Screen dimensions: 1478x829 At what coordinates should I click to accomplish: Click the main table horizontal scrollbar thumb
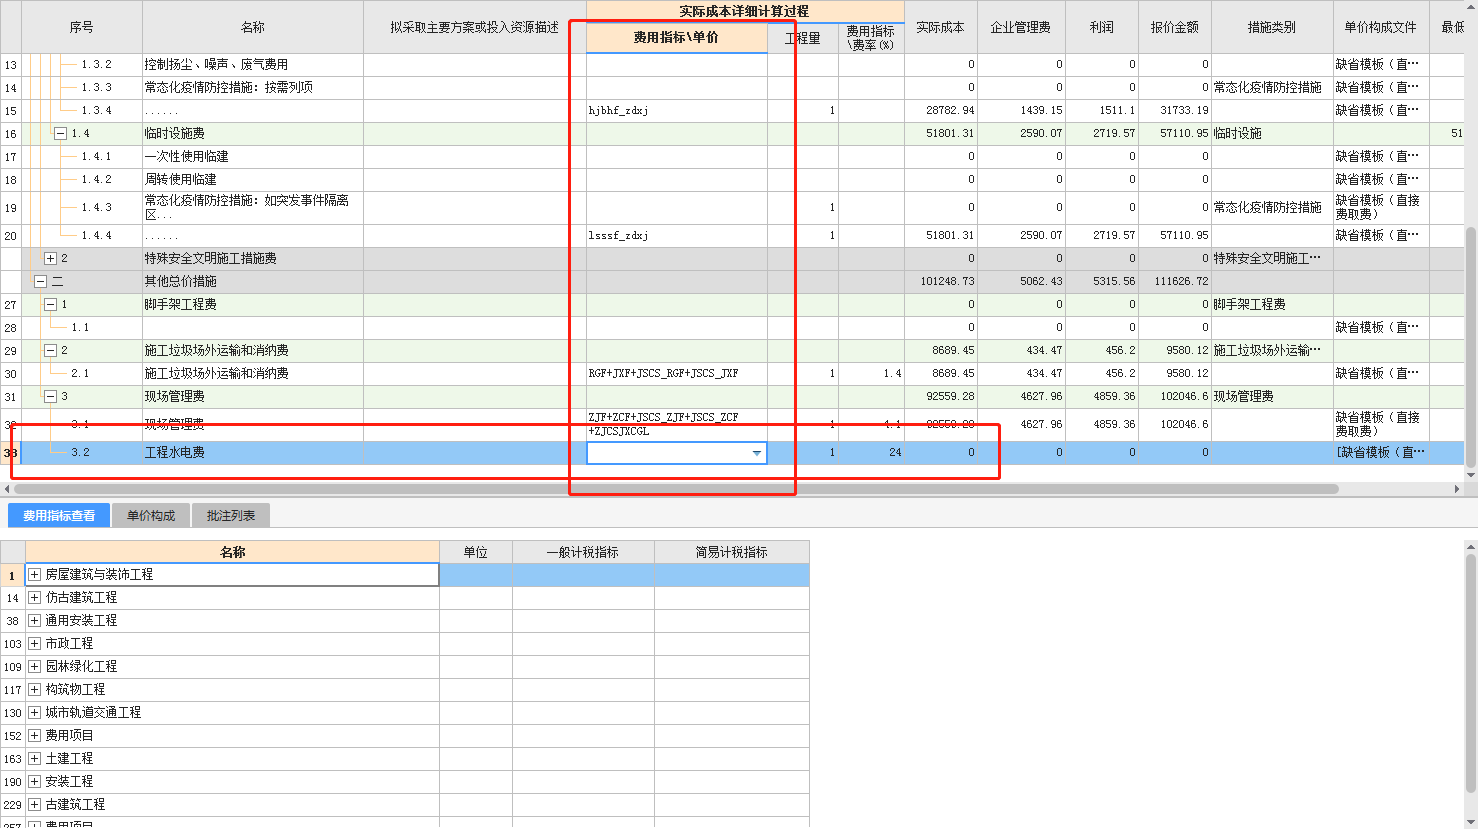tap(677, 489)
